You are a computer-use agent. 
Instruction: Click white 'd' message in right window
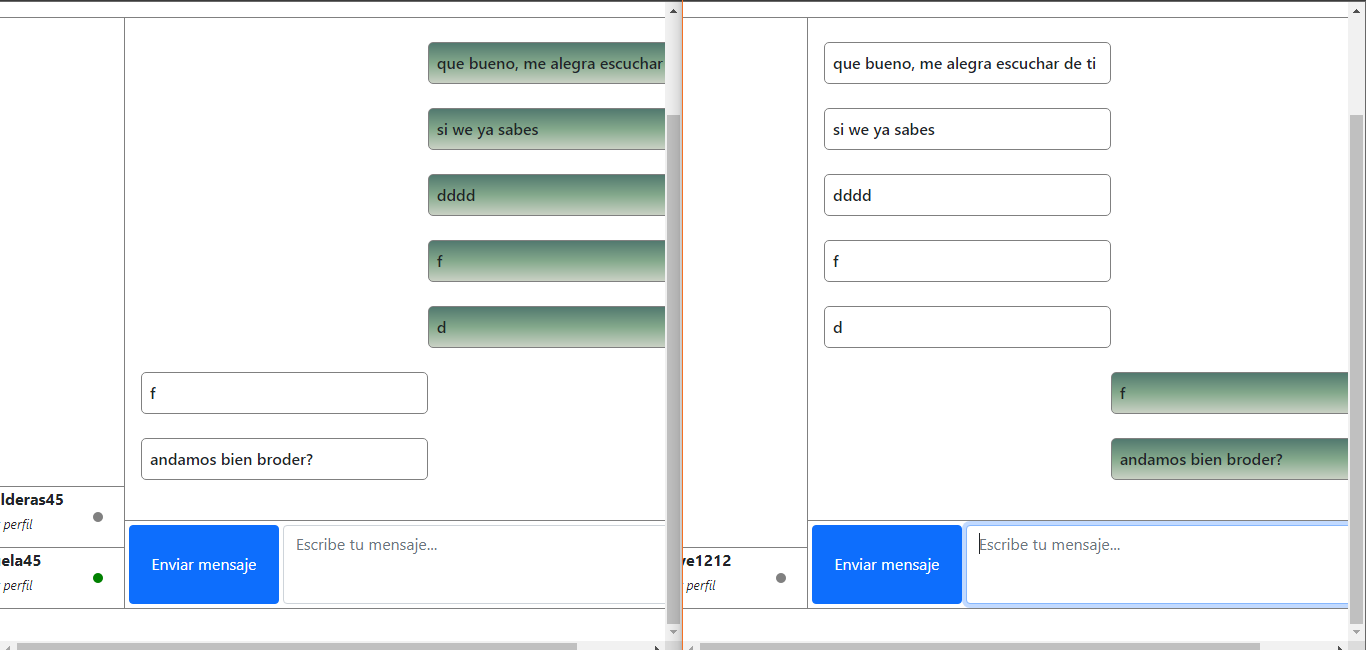coord(967,327)
